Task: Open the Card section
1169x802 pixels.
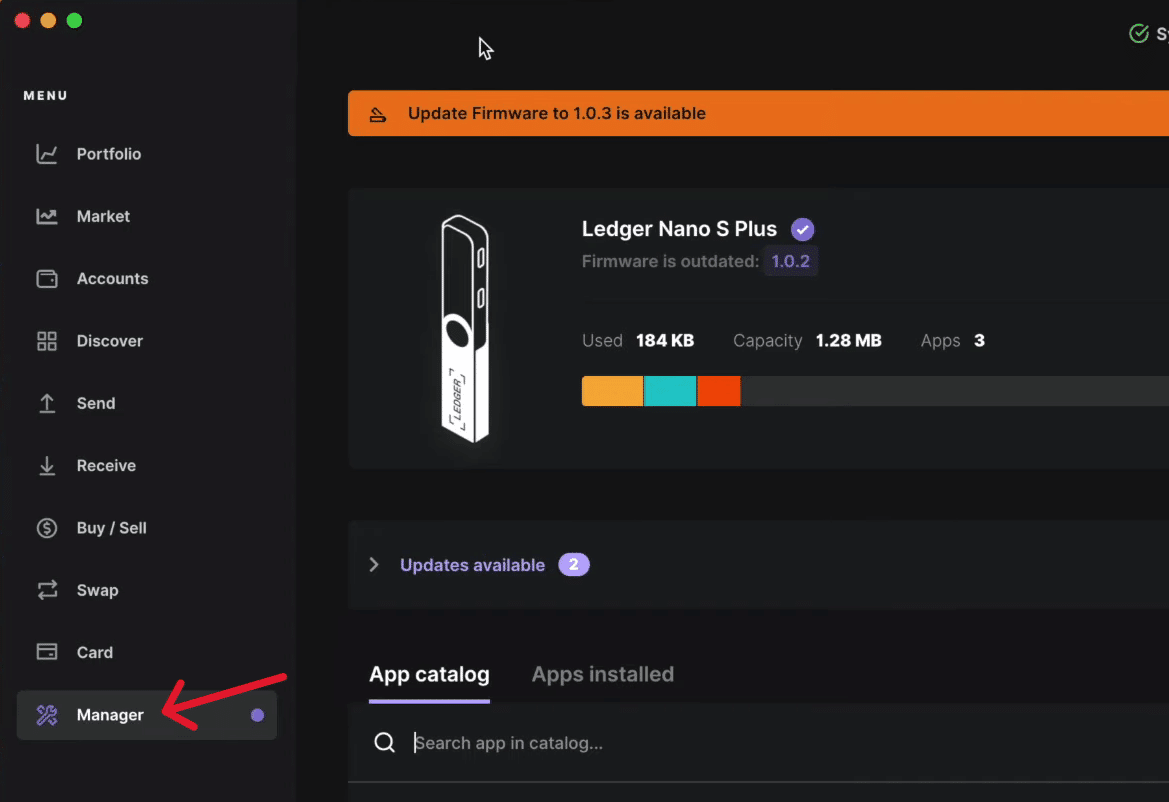Action: point(96,652)
